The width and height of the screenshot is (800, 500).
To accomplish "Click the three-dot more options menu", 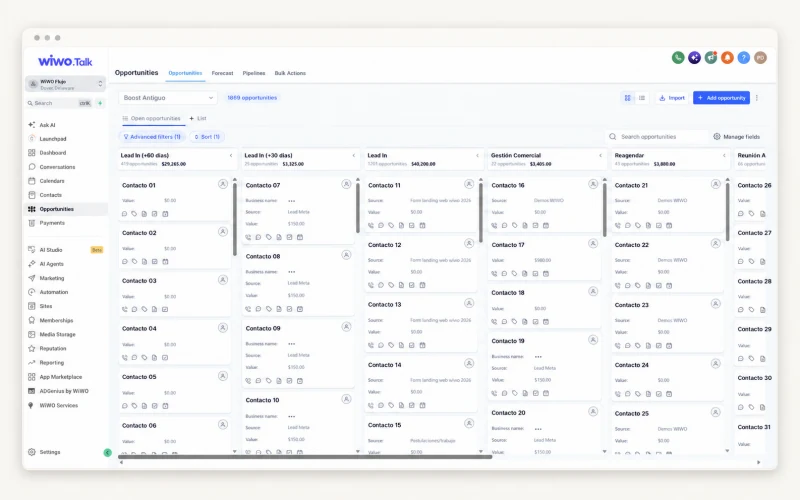I will (757, 98).
